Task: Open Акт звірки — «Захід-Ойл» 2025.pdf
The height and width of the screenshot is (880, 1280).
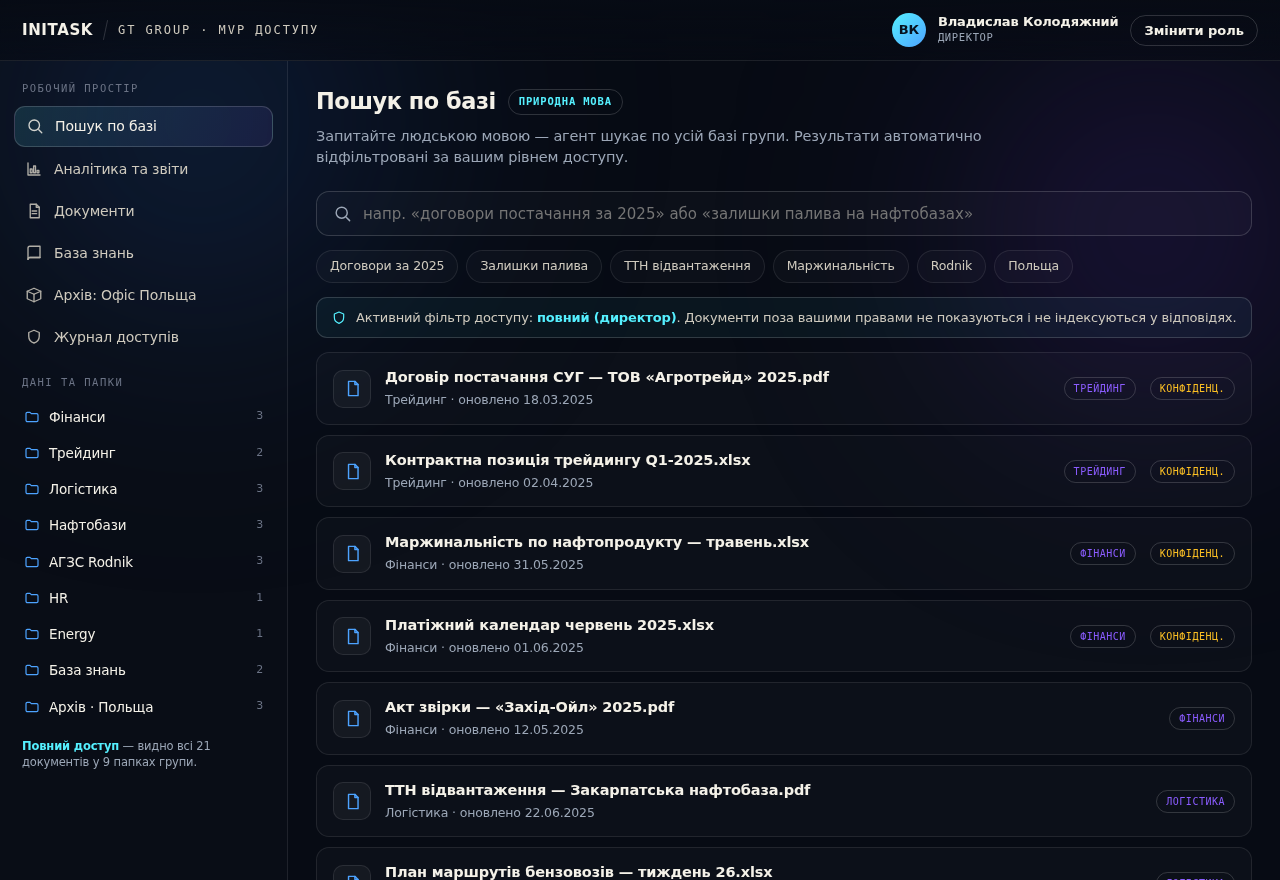Action: (x=784, y=719)
